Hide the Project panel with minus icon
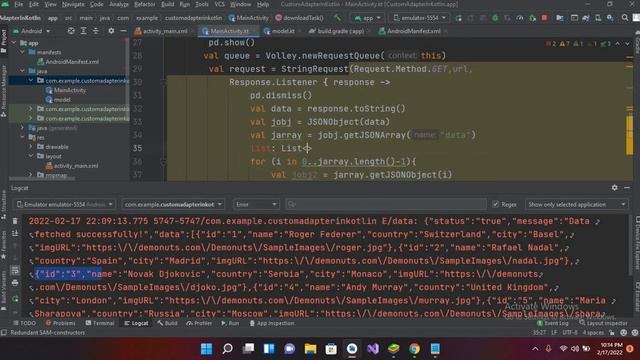Screen dimensions: 640x360 click(123, 31)
